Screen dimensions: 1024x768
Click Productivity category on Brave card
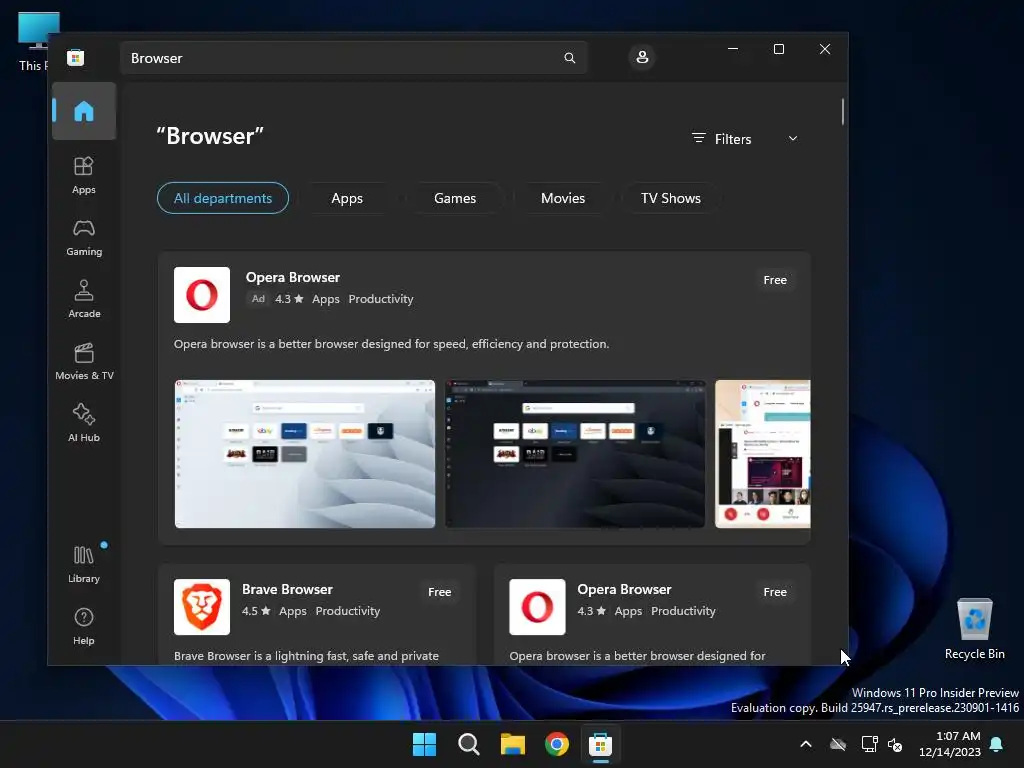coord(347,611)
